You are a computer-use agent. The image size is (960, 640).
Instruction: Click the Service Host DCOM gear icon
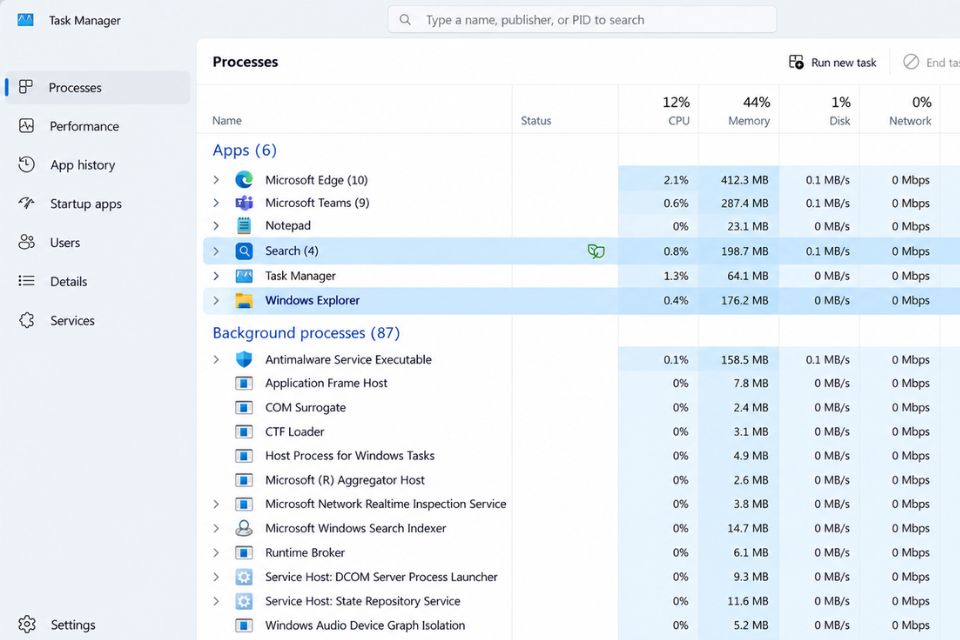244,576
